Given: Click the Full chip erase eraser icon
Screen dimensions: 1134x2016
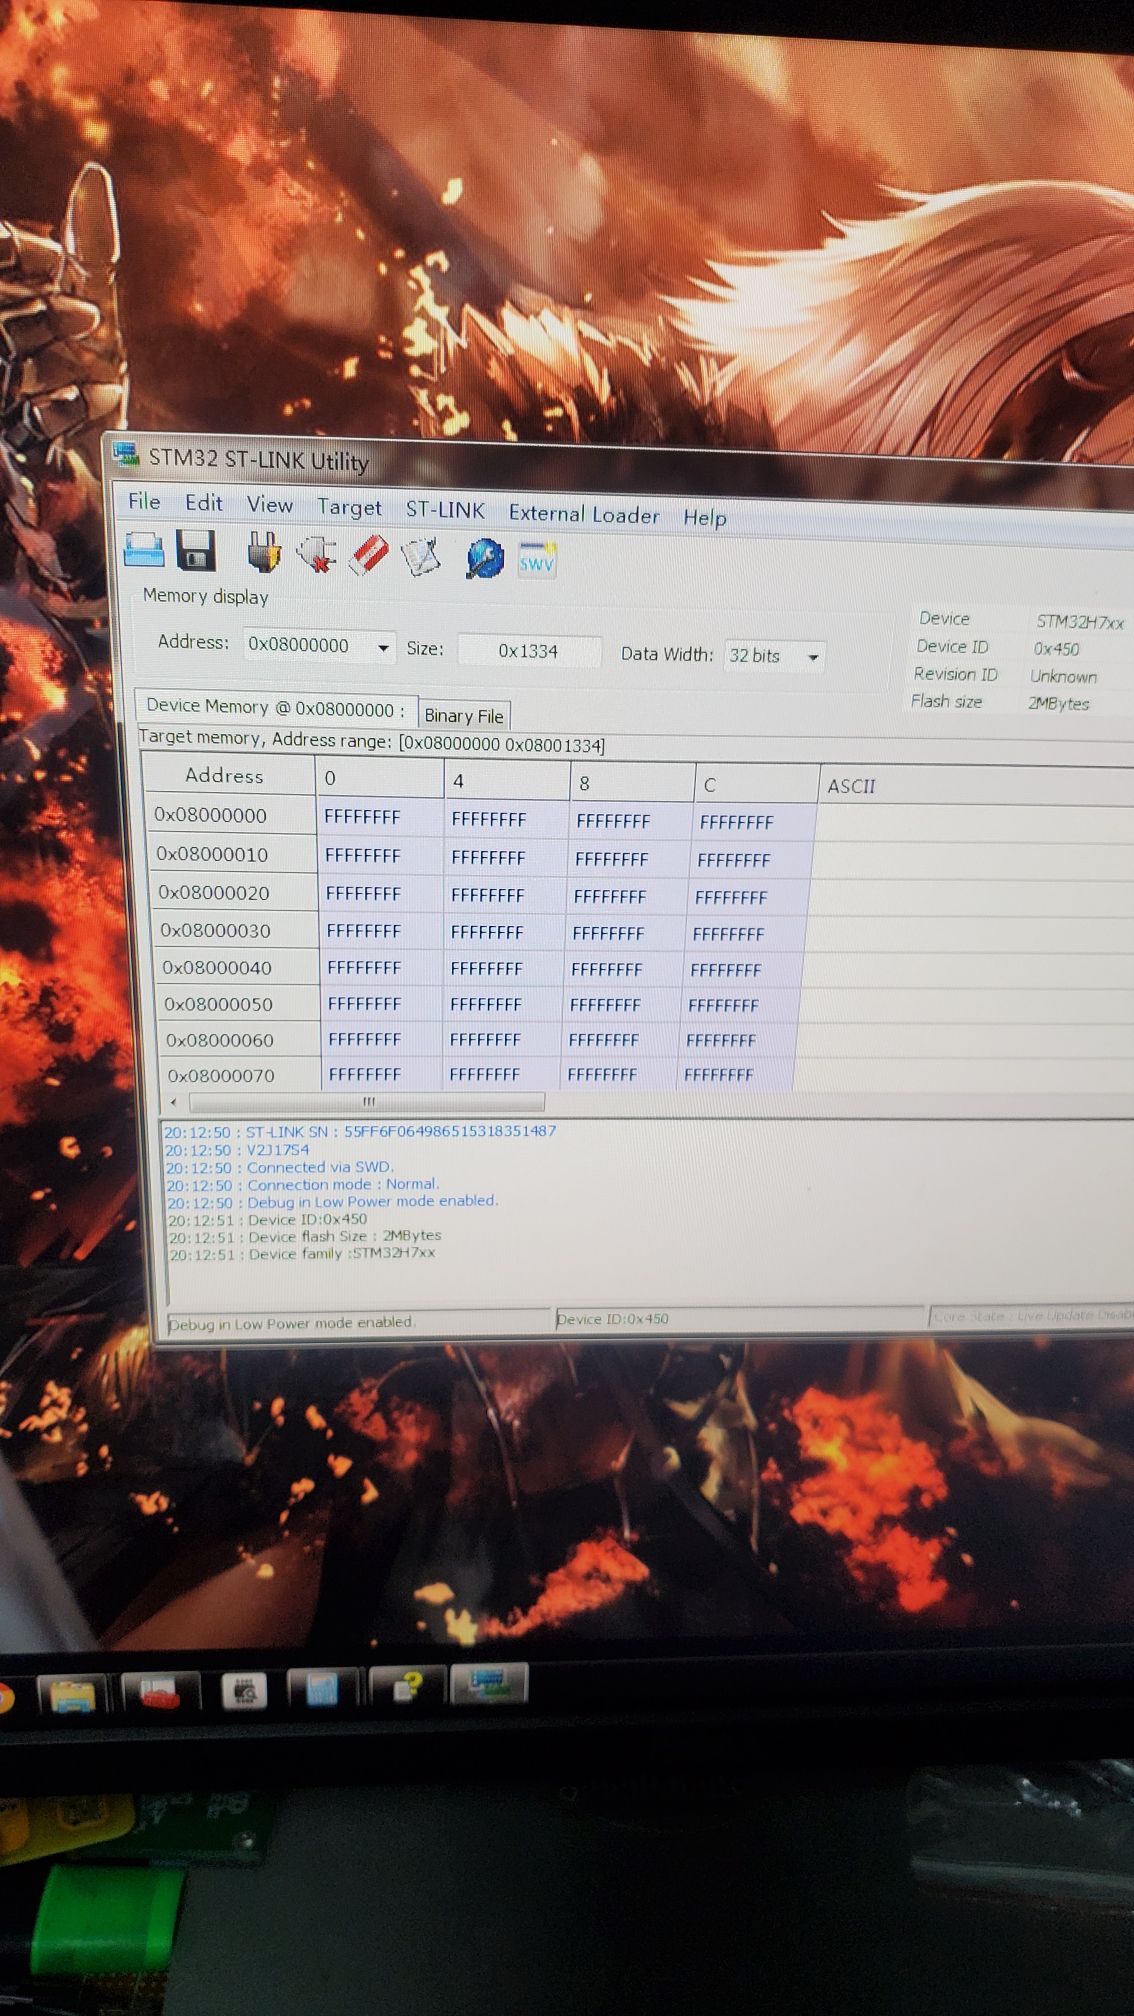Looking at the screenshot, I should pos(368,556).
